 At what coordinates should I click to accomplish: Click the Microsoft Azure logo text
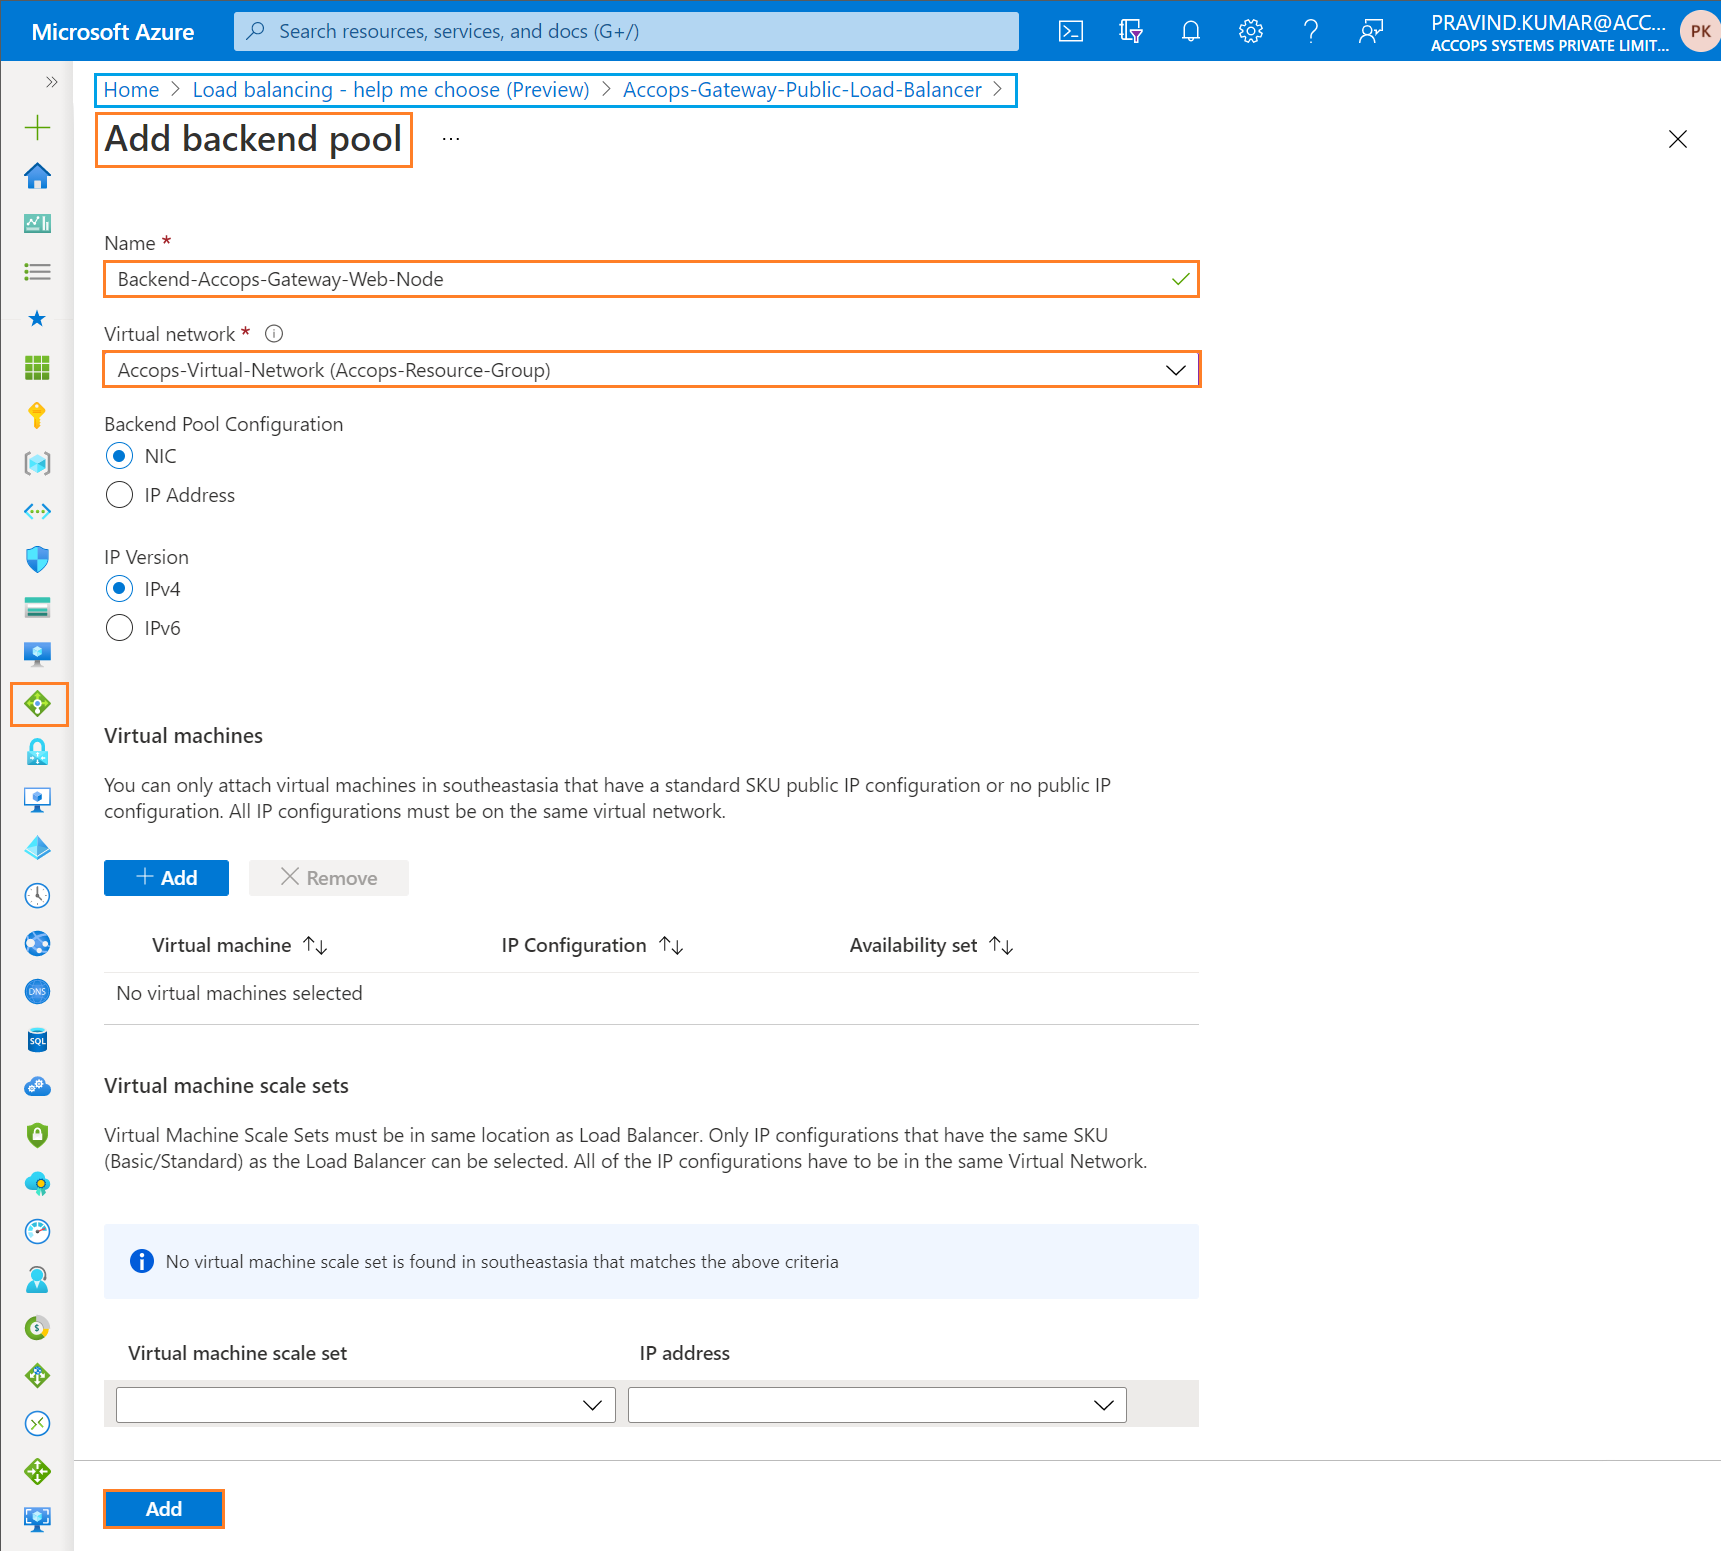coord(113,32)
